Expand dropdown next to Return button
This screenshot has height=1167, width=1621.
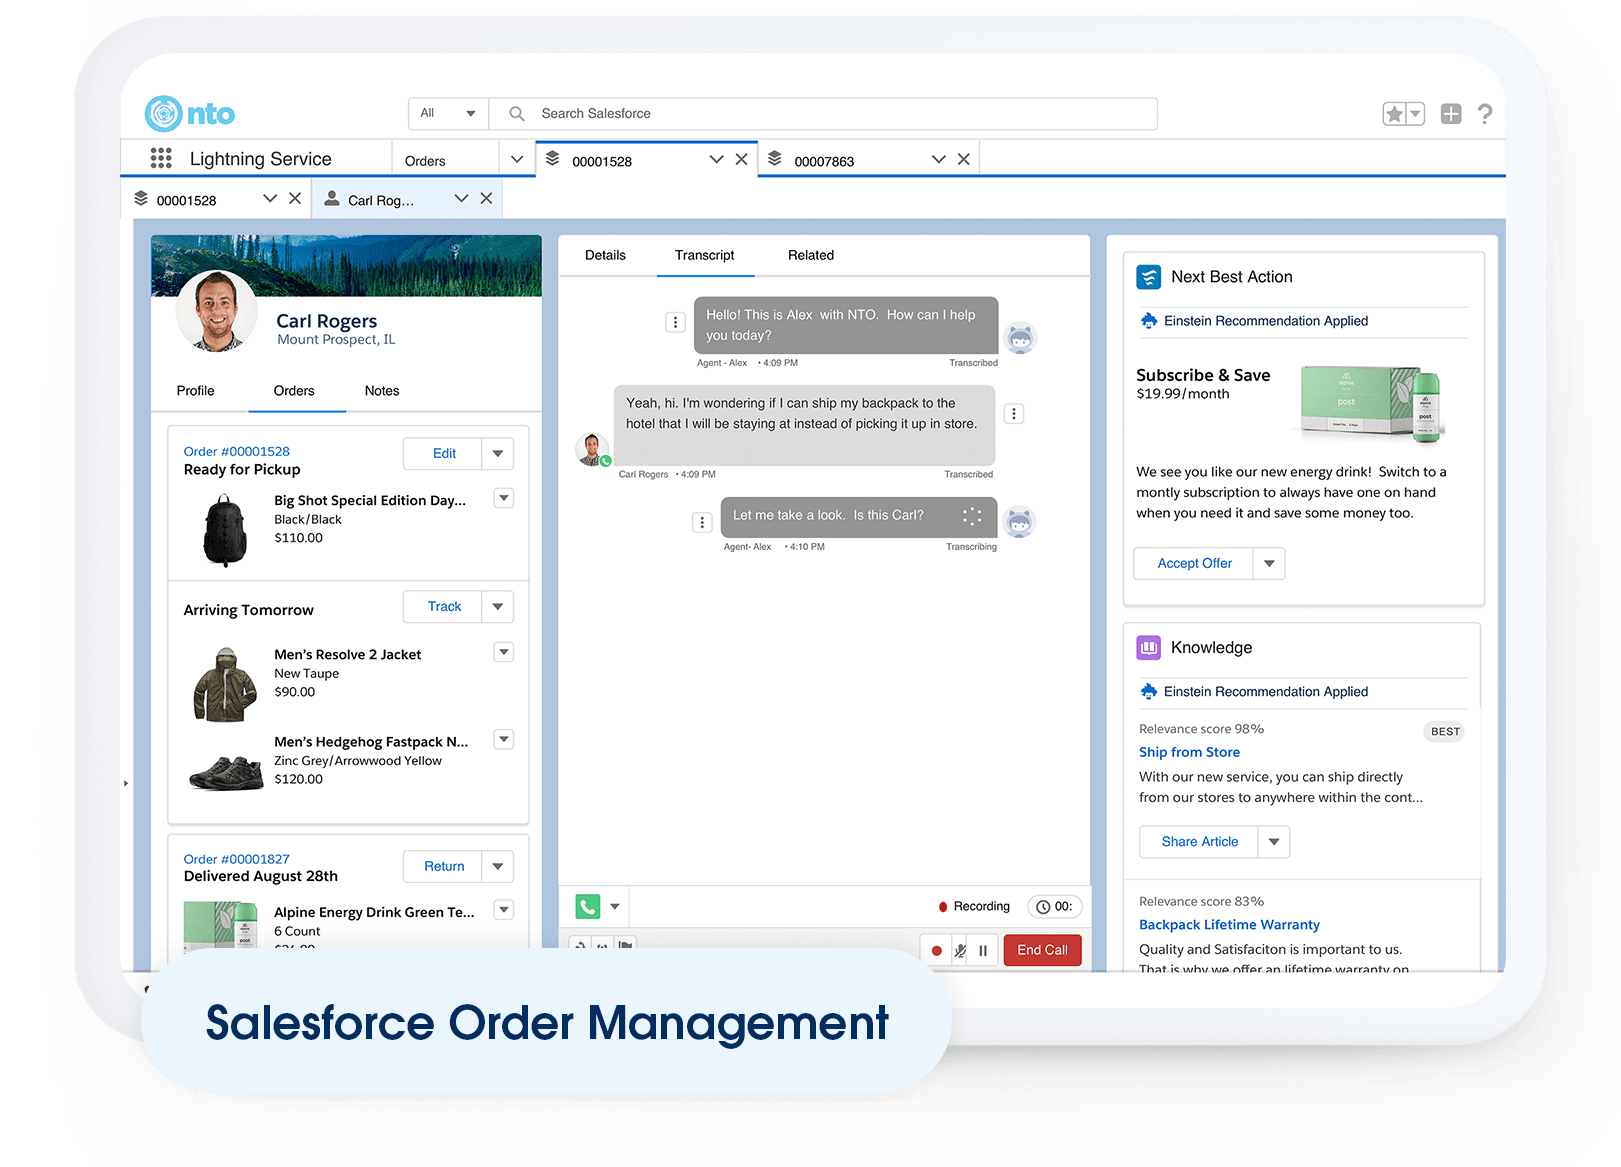tap(498, 866)
